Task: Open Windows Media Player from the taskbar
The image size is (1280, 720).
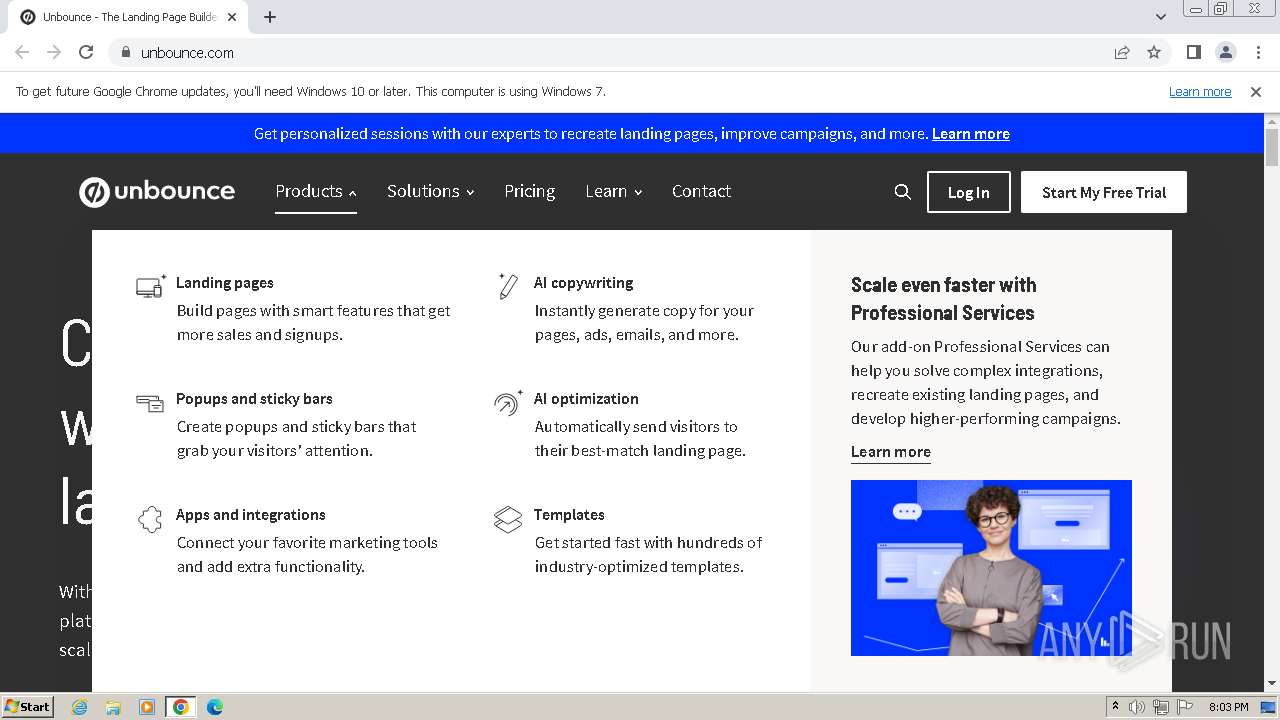Action: 147,707
